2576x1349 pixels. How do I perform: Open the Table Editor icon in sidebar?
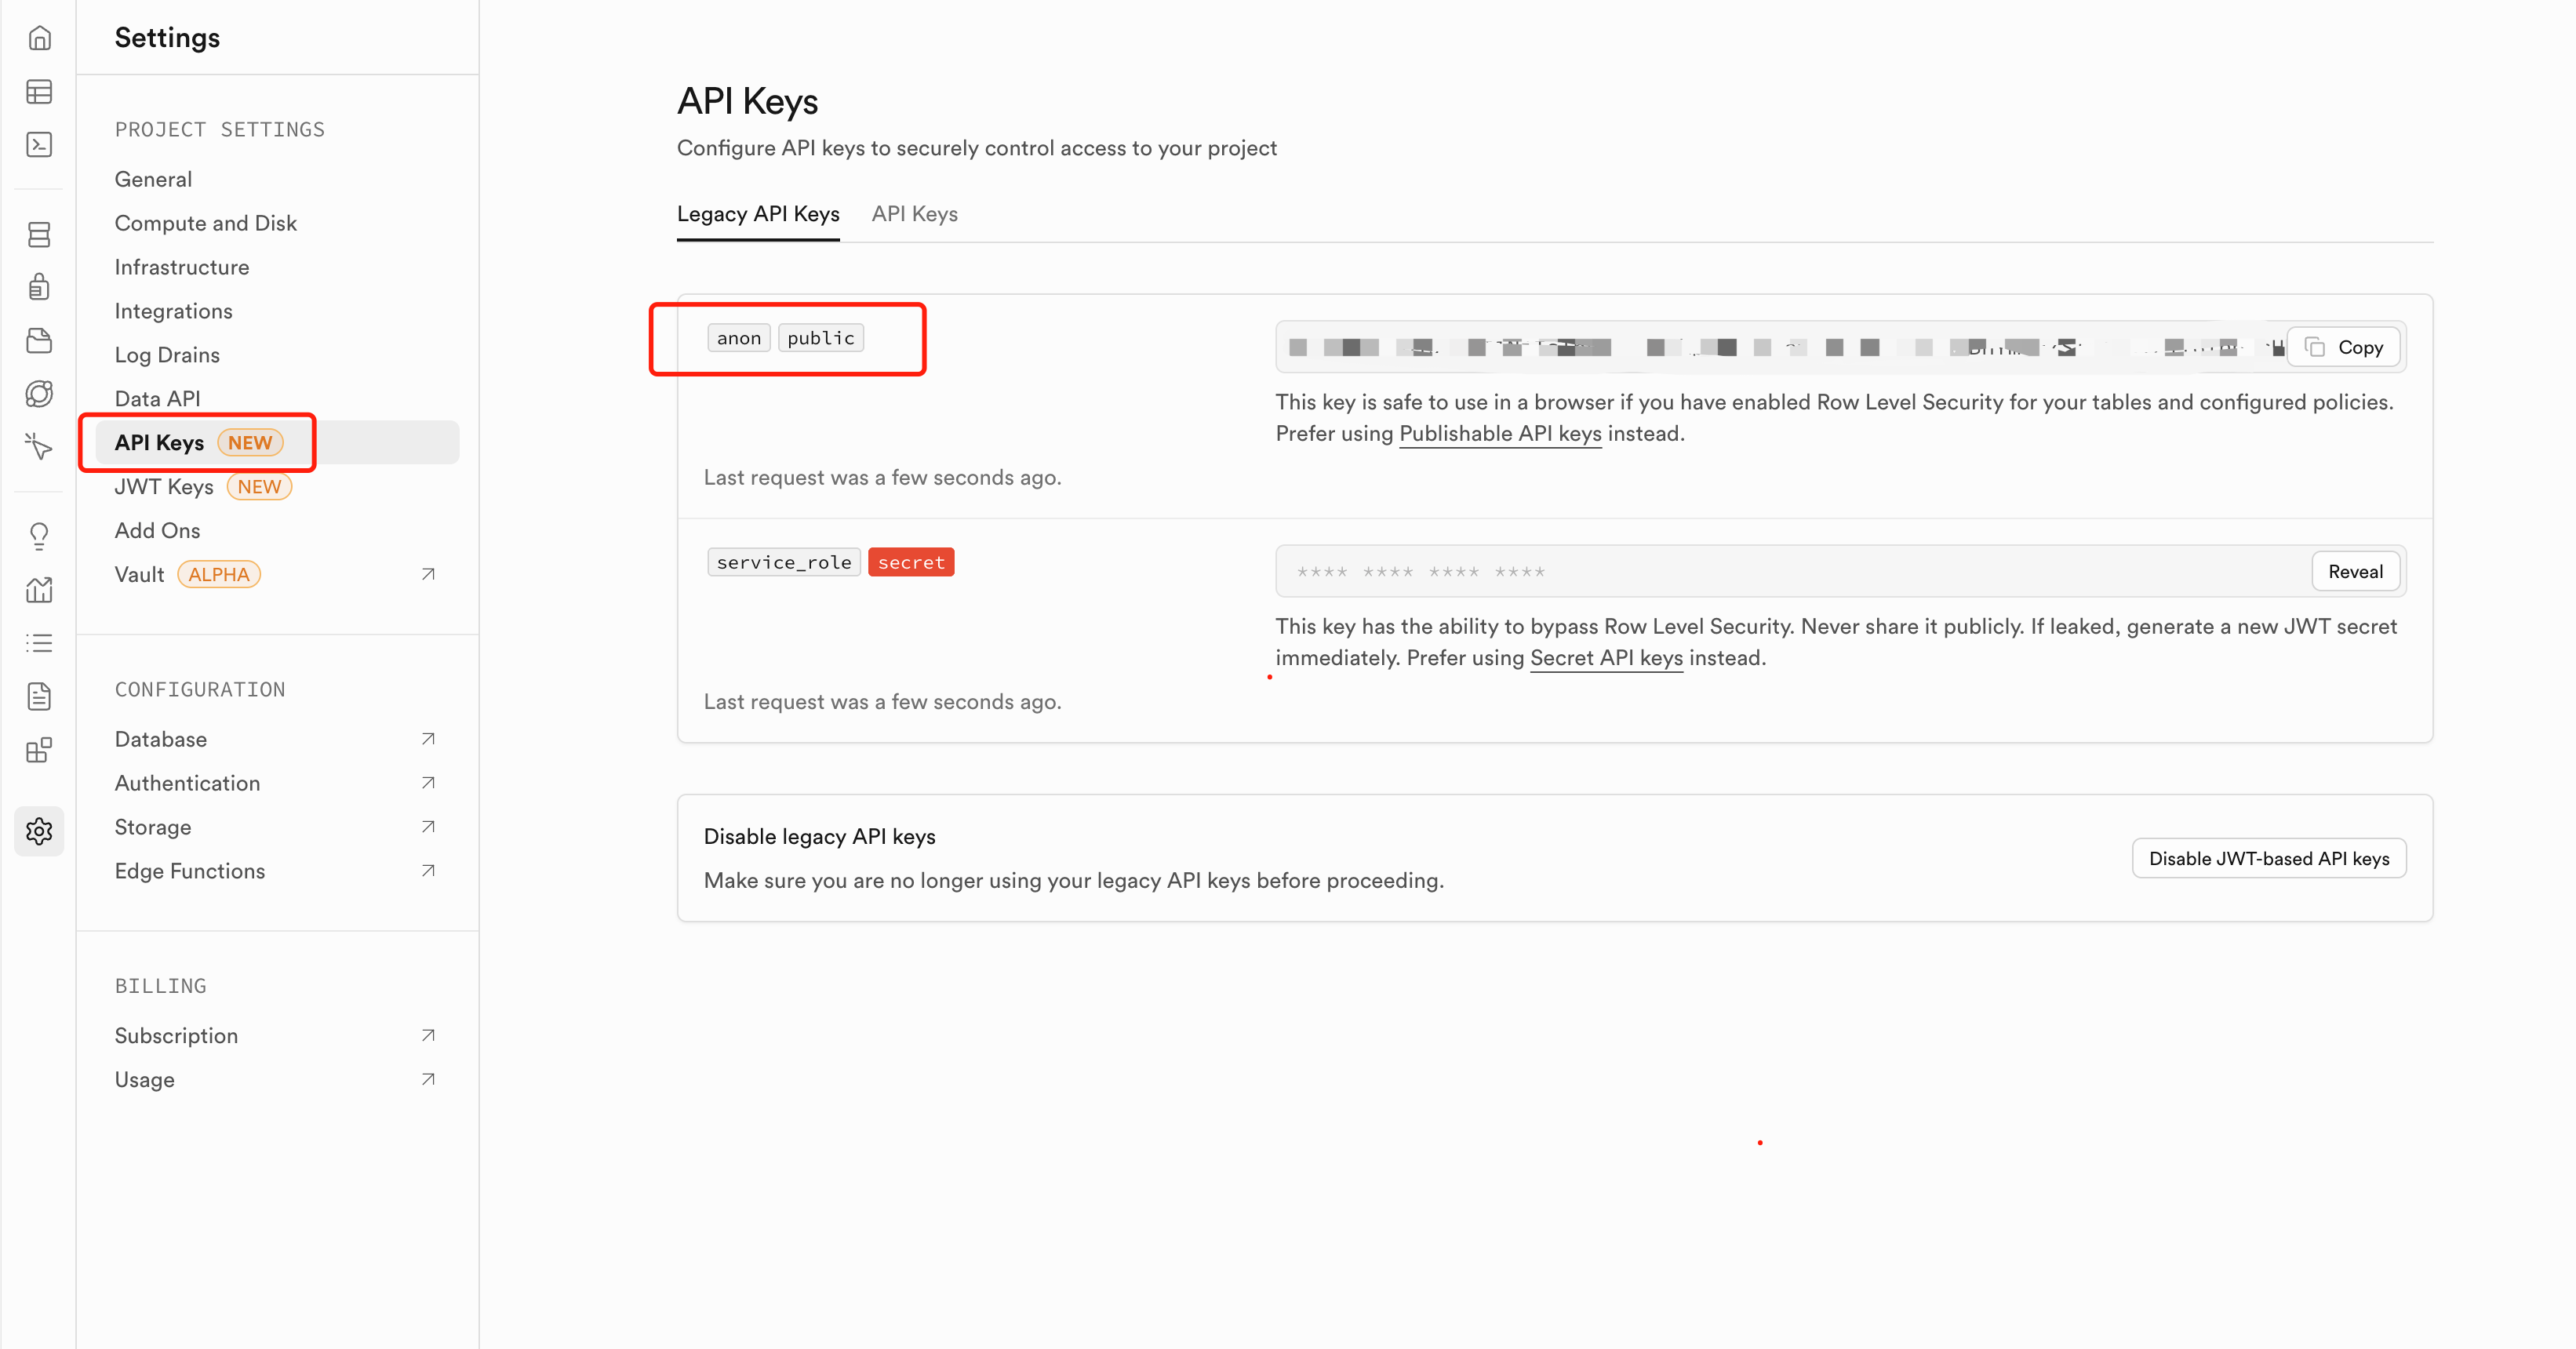pyautogui.click(x=39, y=92)
